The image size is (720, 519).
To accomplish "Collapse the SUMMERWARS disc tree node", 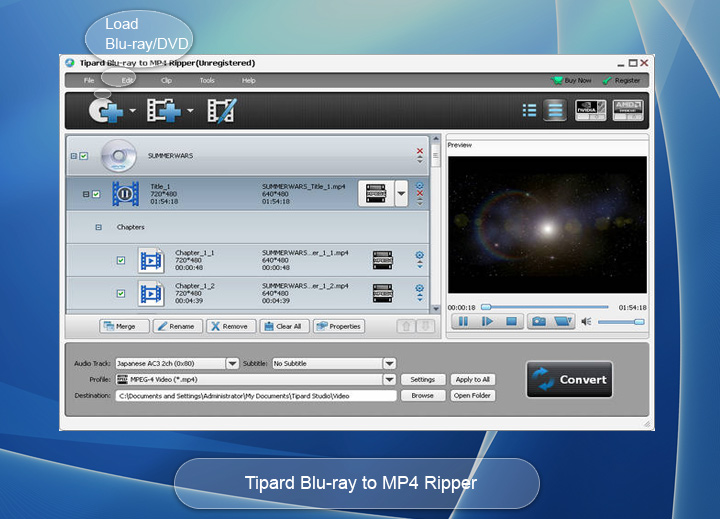I will coord(73,156).
